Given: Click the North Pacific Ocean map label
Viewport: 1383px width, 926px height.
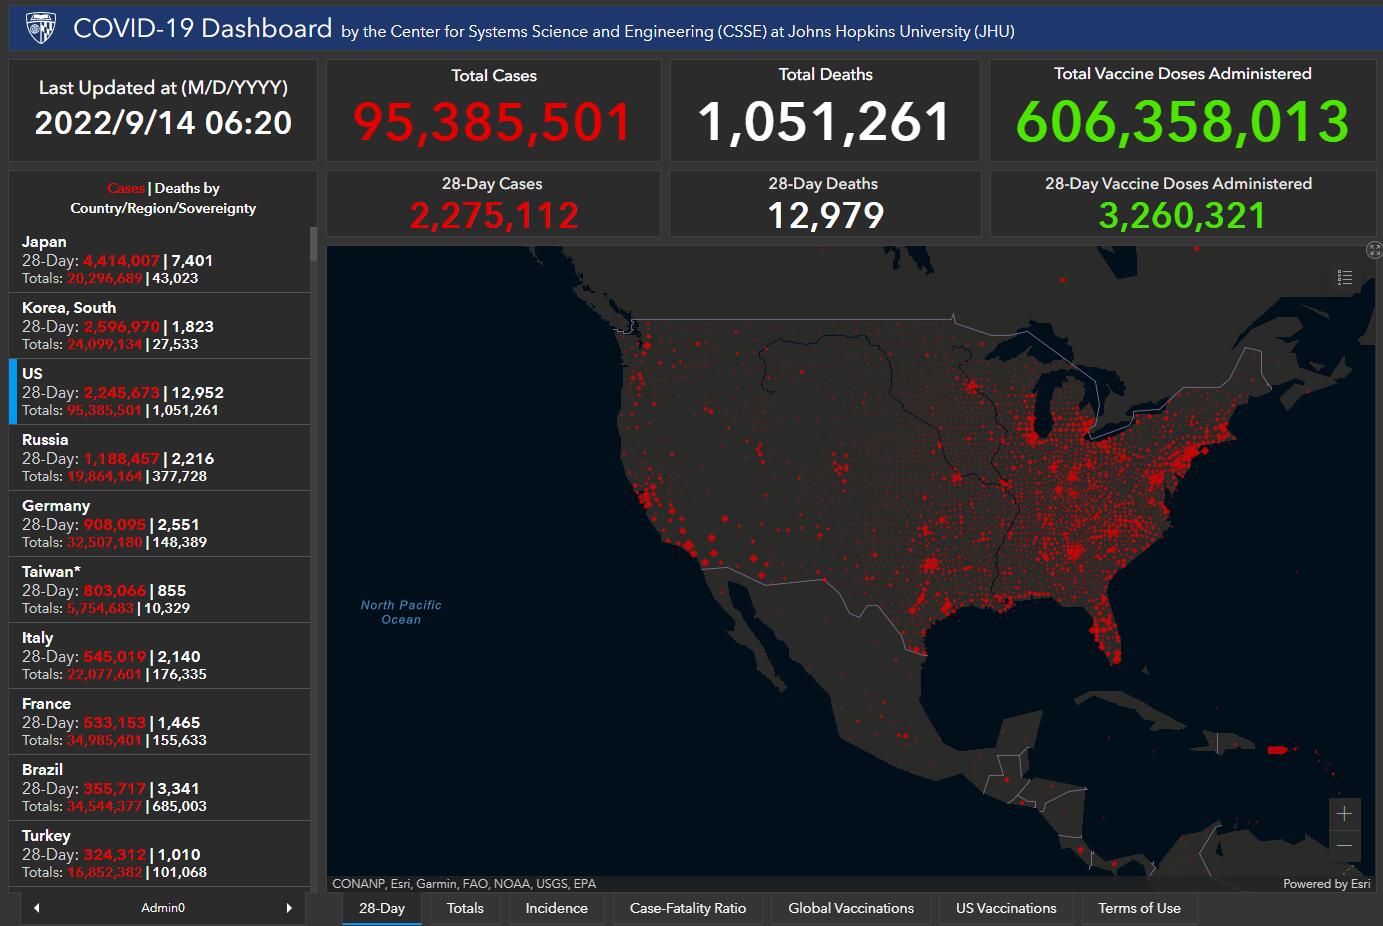Looking at the screenshot, I should (401, 612).
